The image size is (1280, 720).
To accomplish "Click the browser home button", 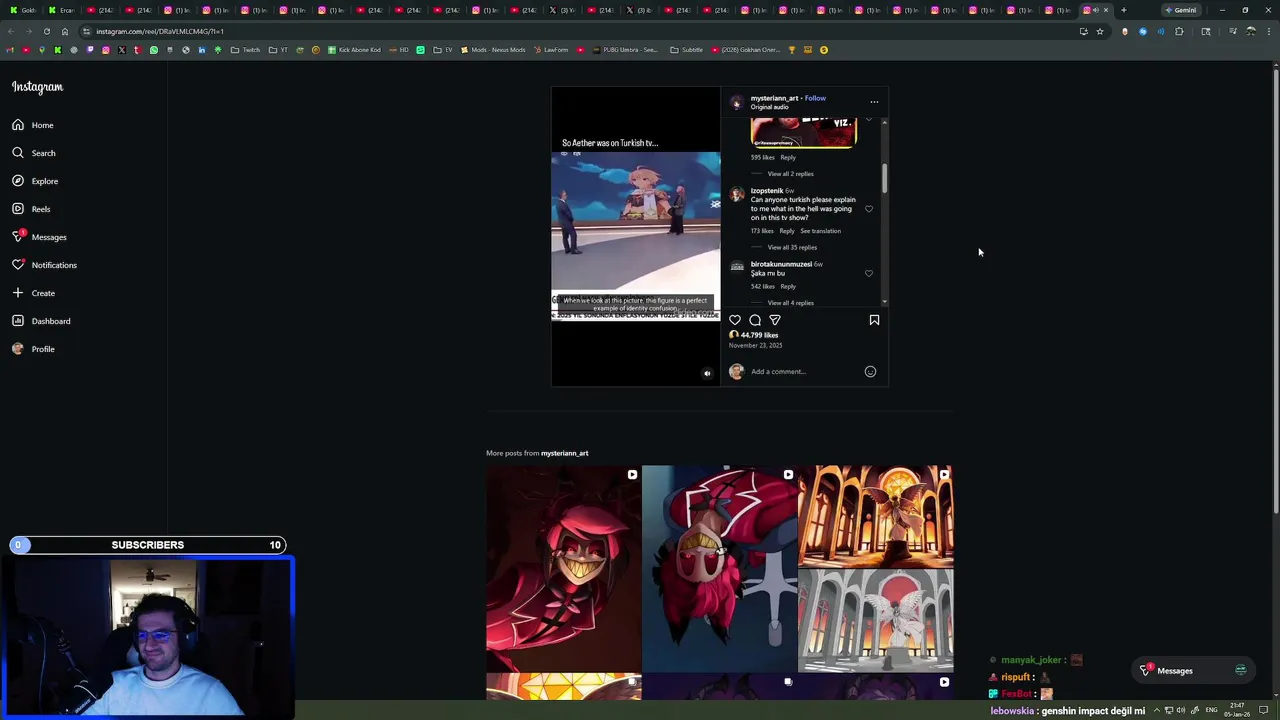I will [x=65, y=31].
